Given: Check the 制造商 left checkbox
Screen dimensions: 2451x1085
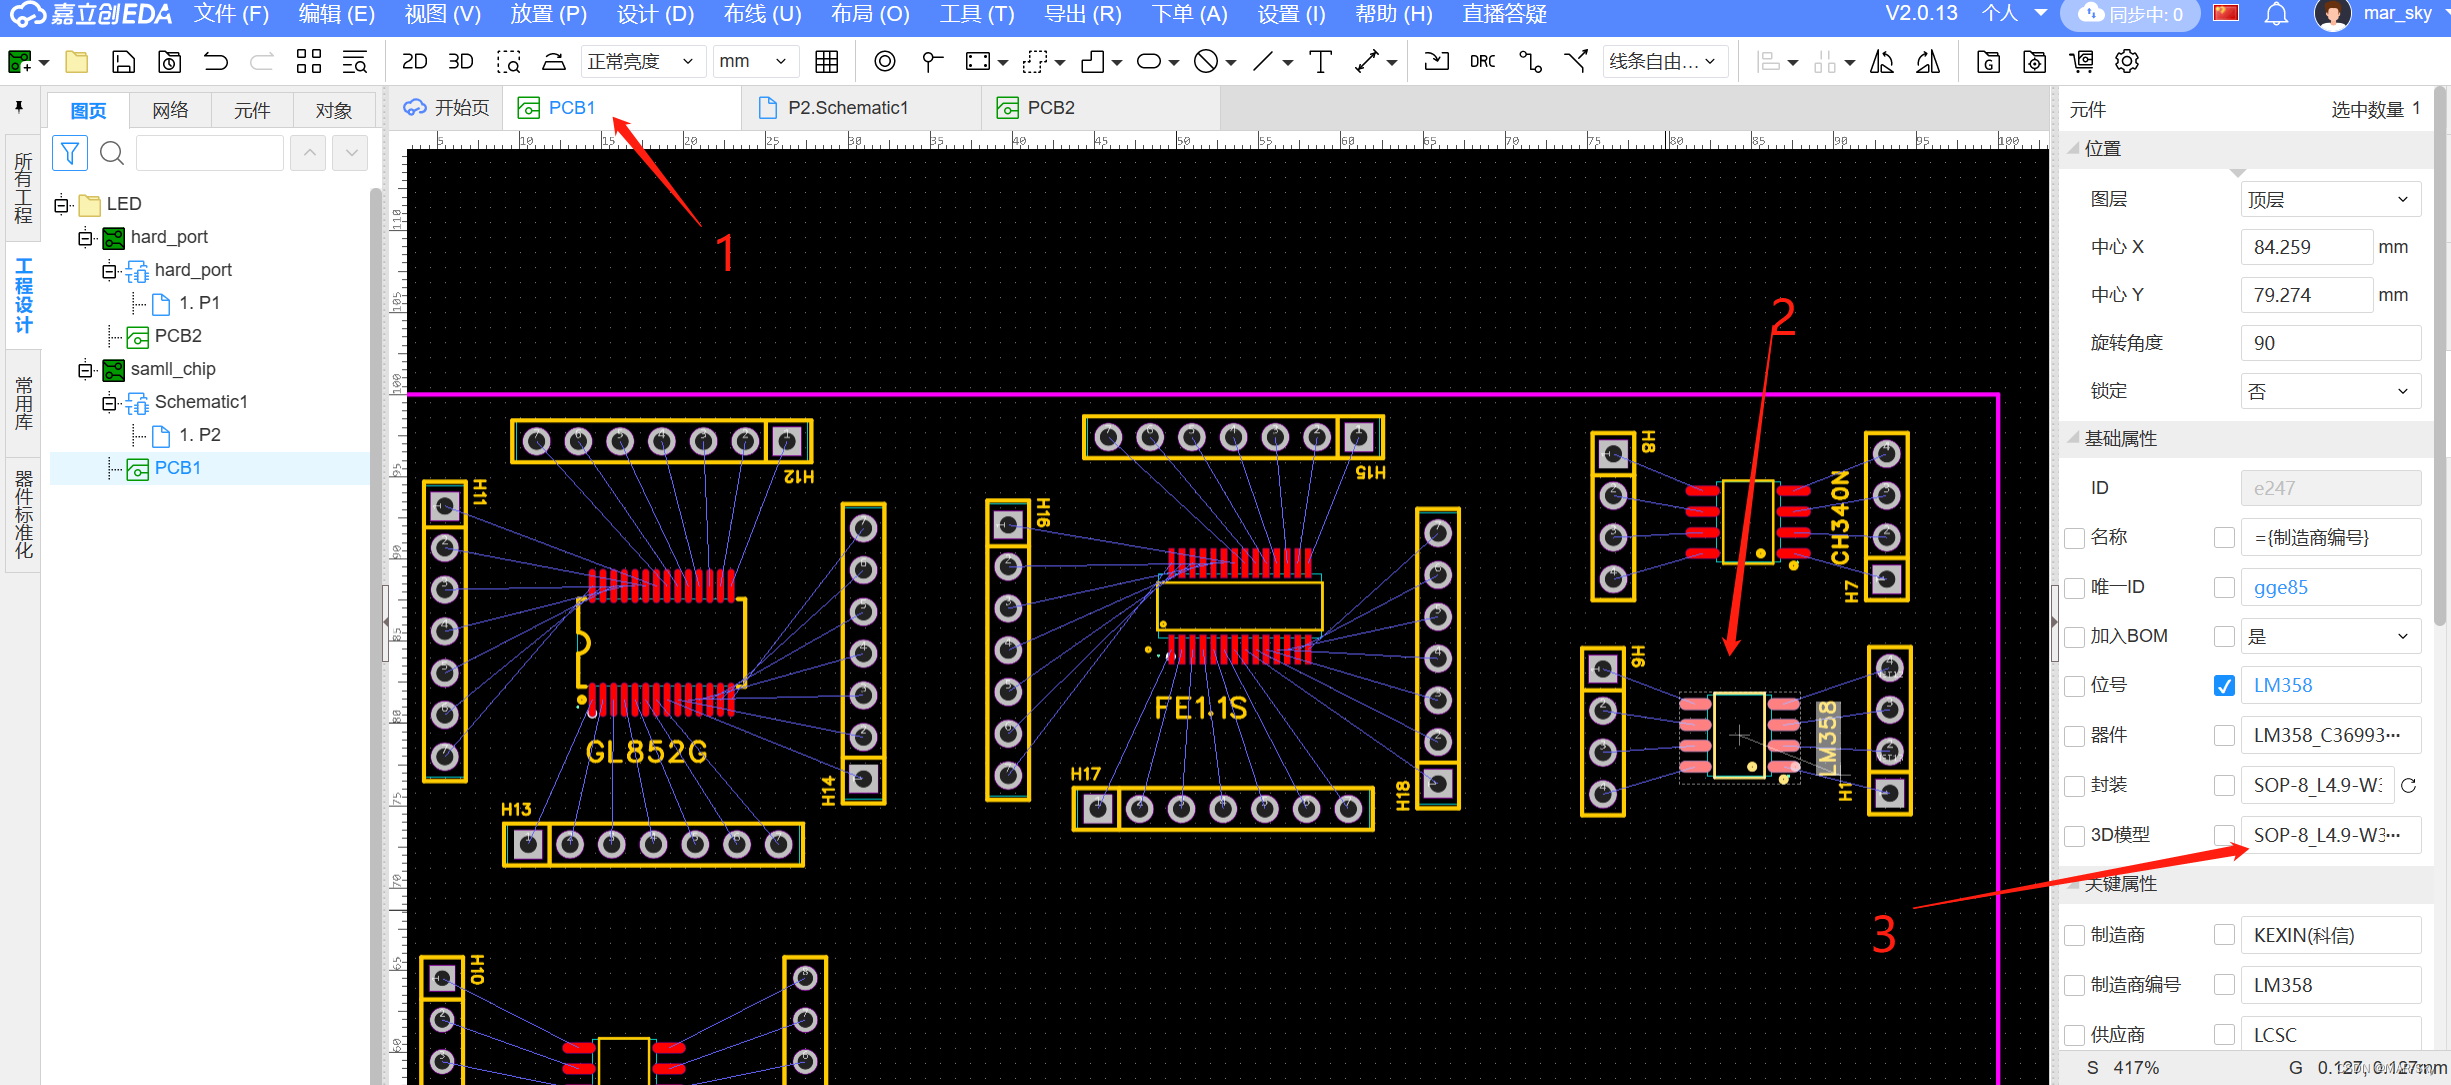Looking at the screenshot, I should click(2075, 935).
